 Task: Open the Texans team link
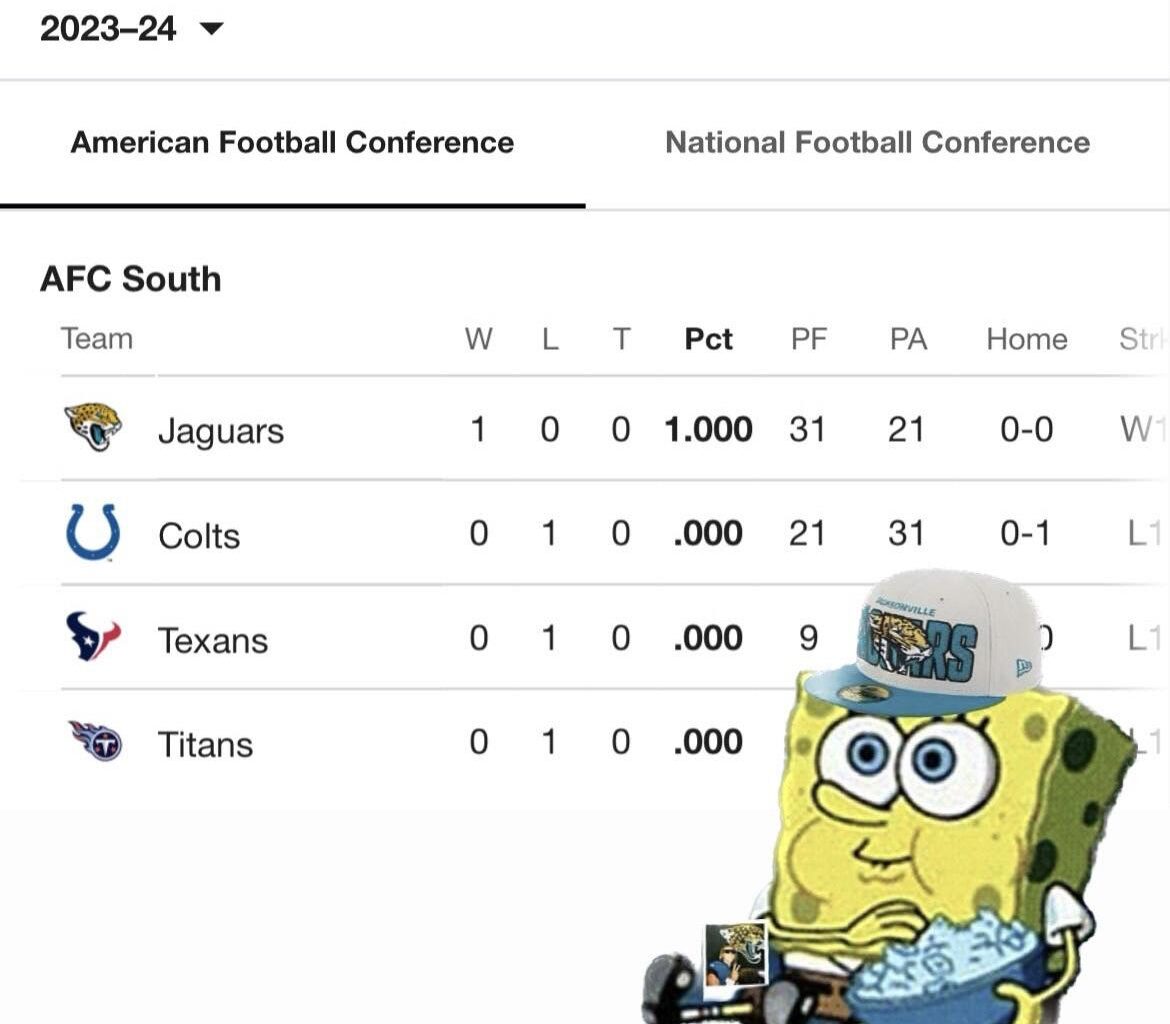point(213,640)
